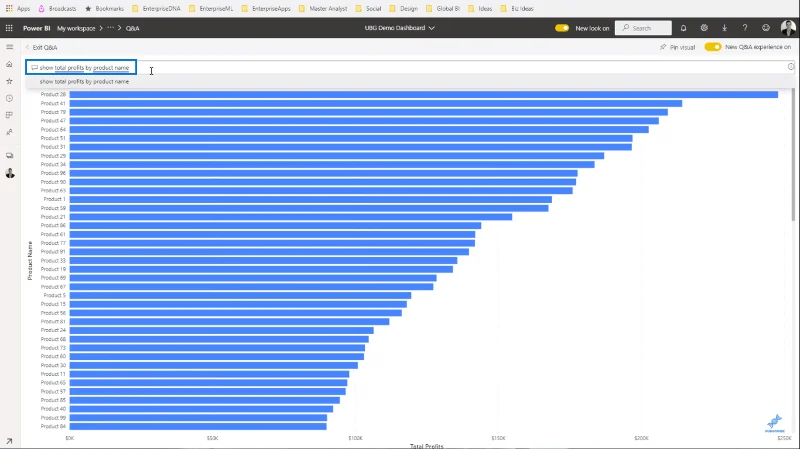Open the Broadcasts bookmark

pyautogui.click(x=57, y=9)
